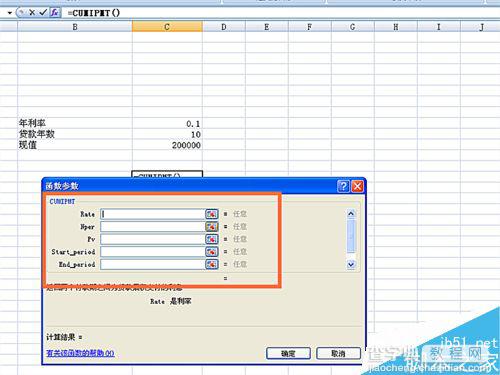Image resolution: width=500 pixels, height=375 pixels.
Task: Select column B header
Action: tap(75, 27)
